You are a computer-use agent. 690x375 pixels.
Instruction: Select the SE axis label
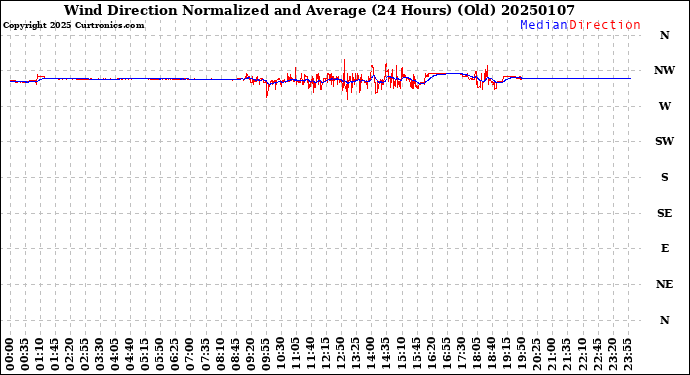coord(664,213)
